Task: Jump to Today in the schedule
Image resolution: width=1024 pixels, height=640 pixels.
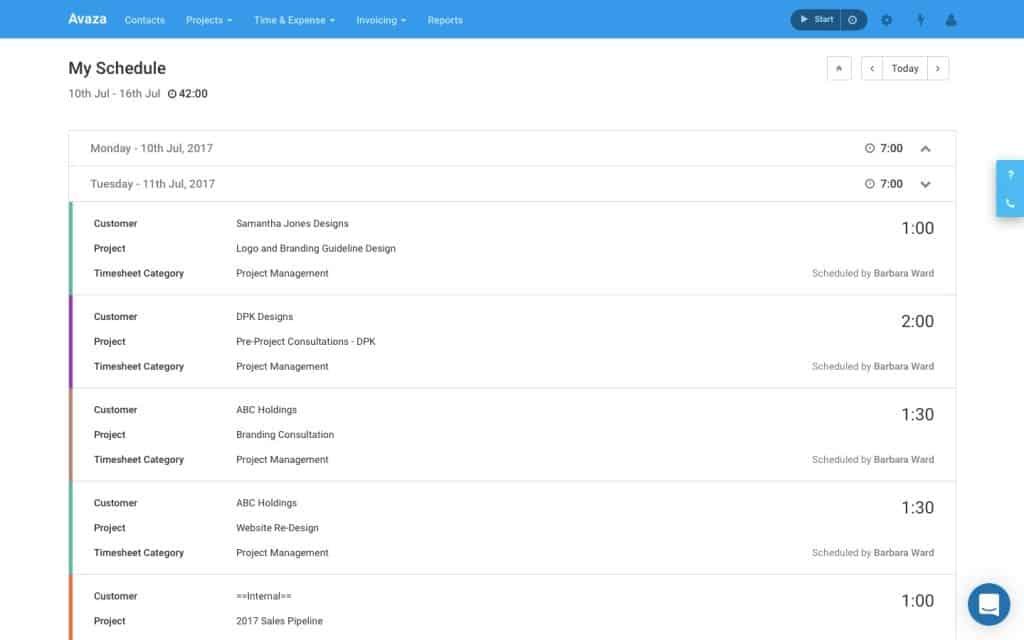Action: point(904,68)
